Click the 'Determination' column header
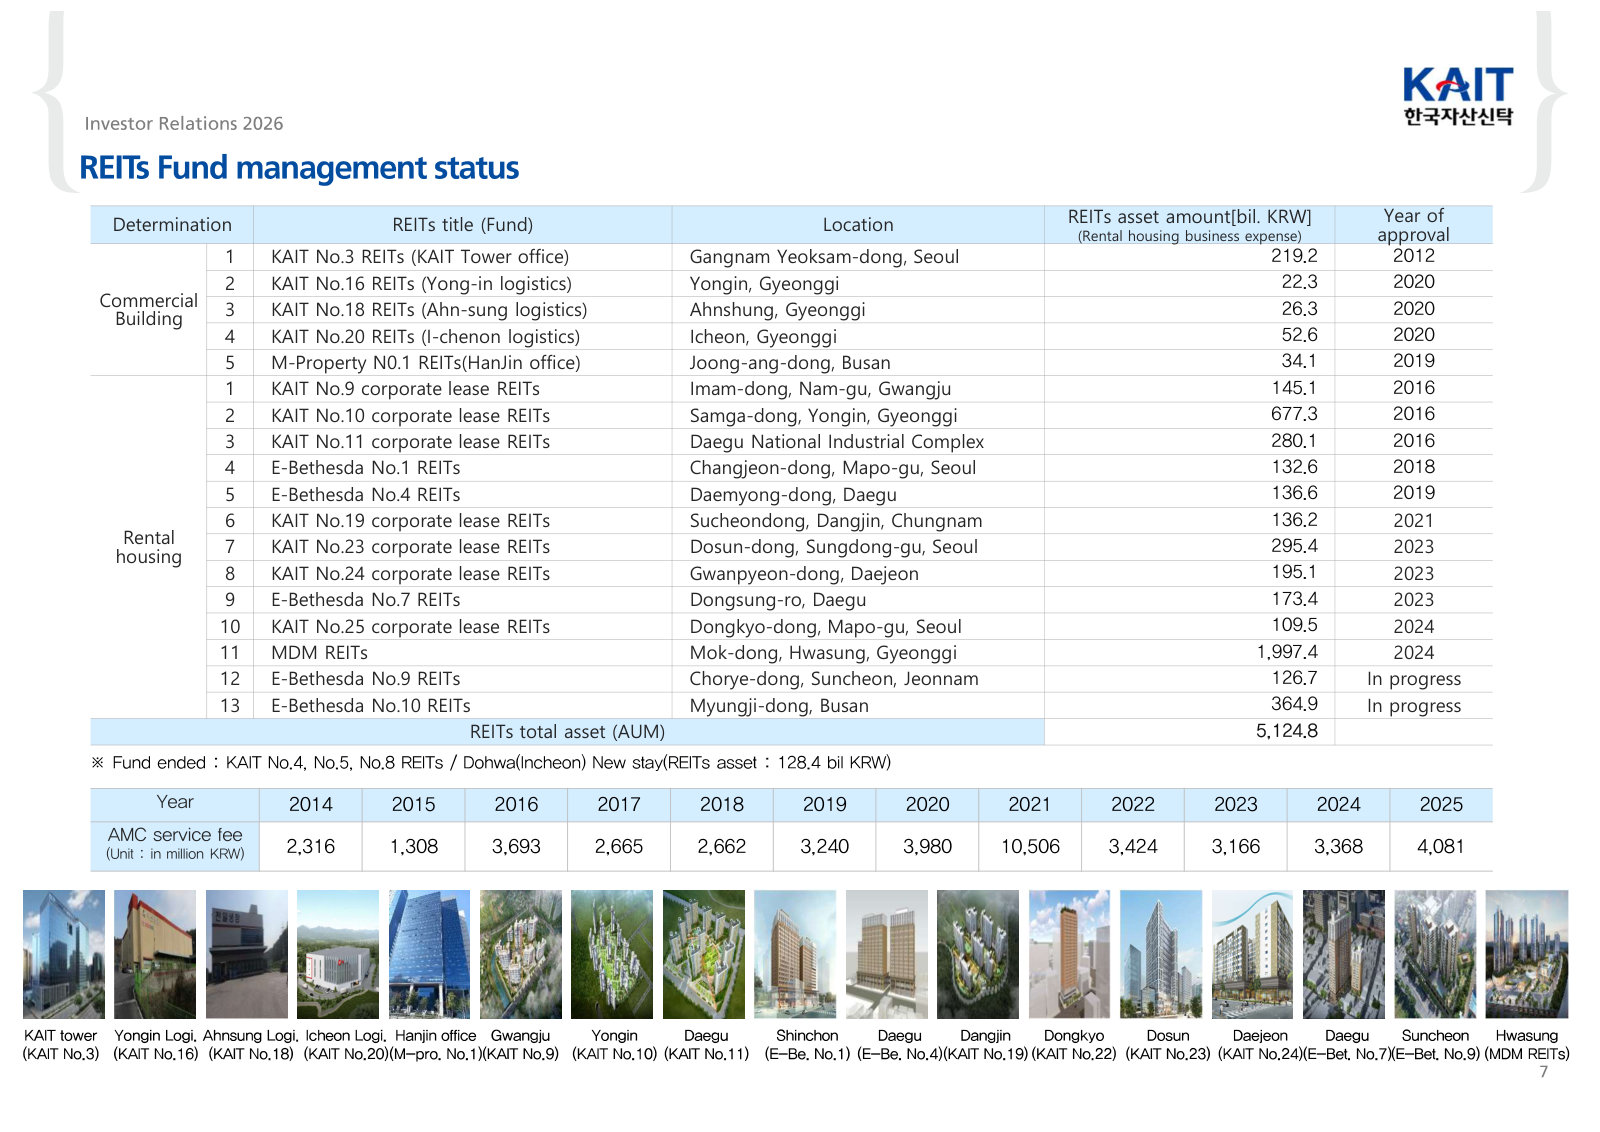 point(172,225)
